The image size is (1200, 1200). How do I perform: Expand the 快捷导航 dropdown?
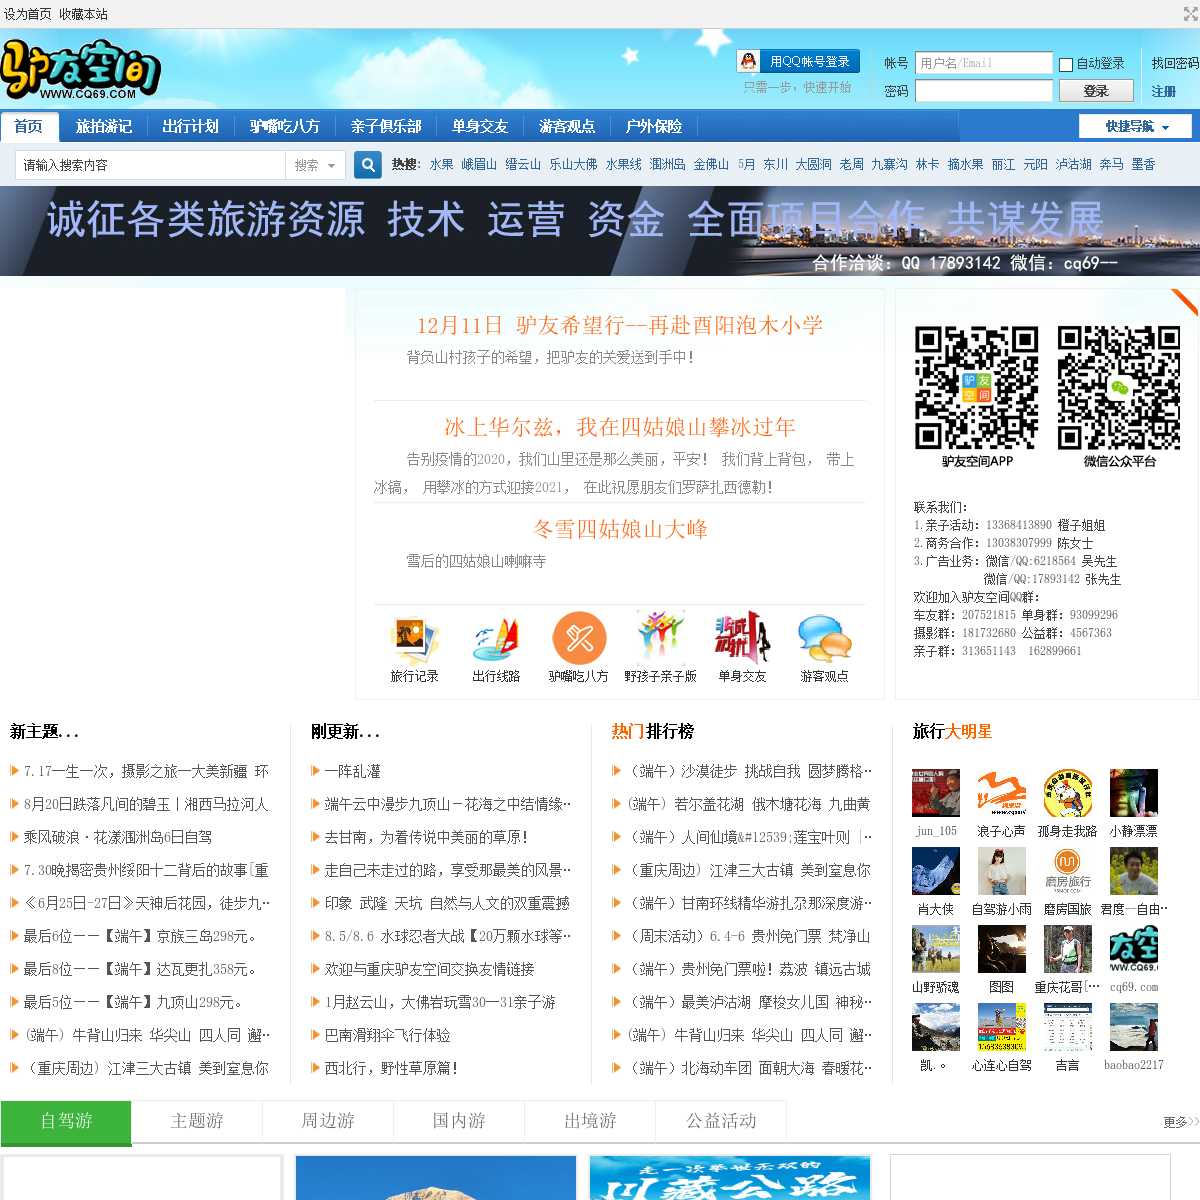1136,126
